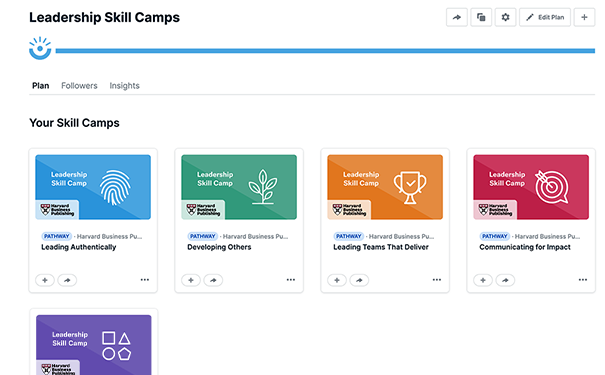Open more options on Developing Others card
605x375 pixels.
291,280
